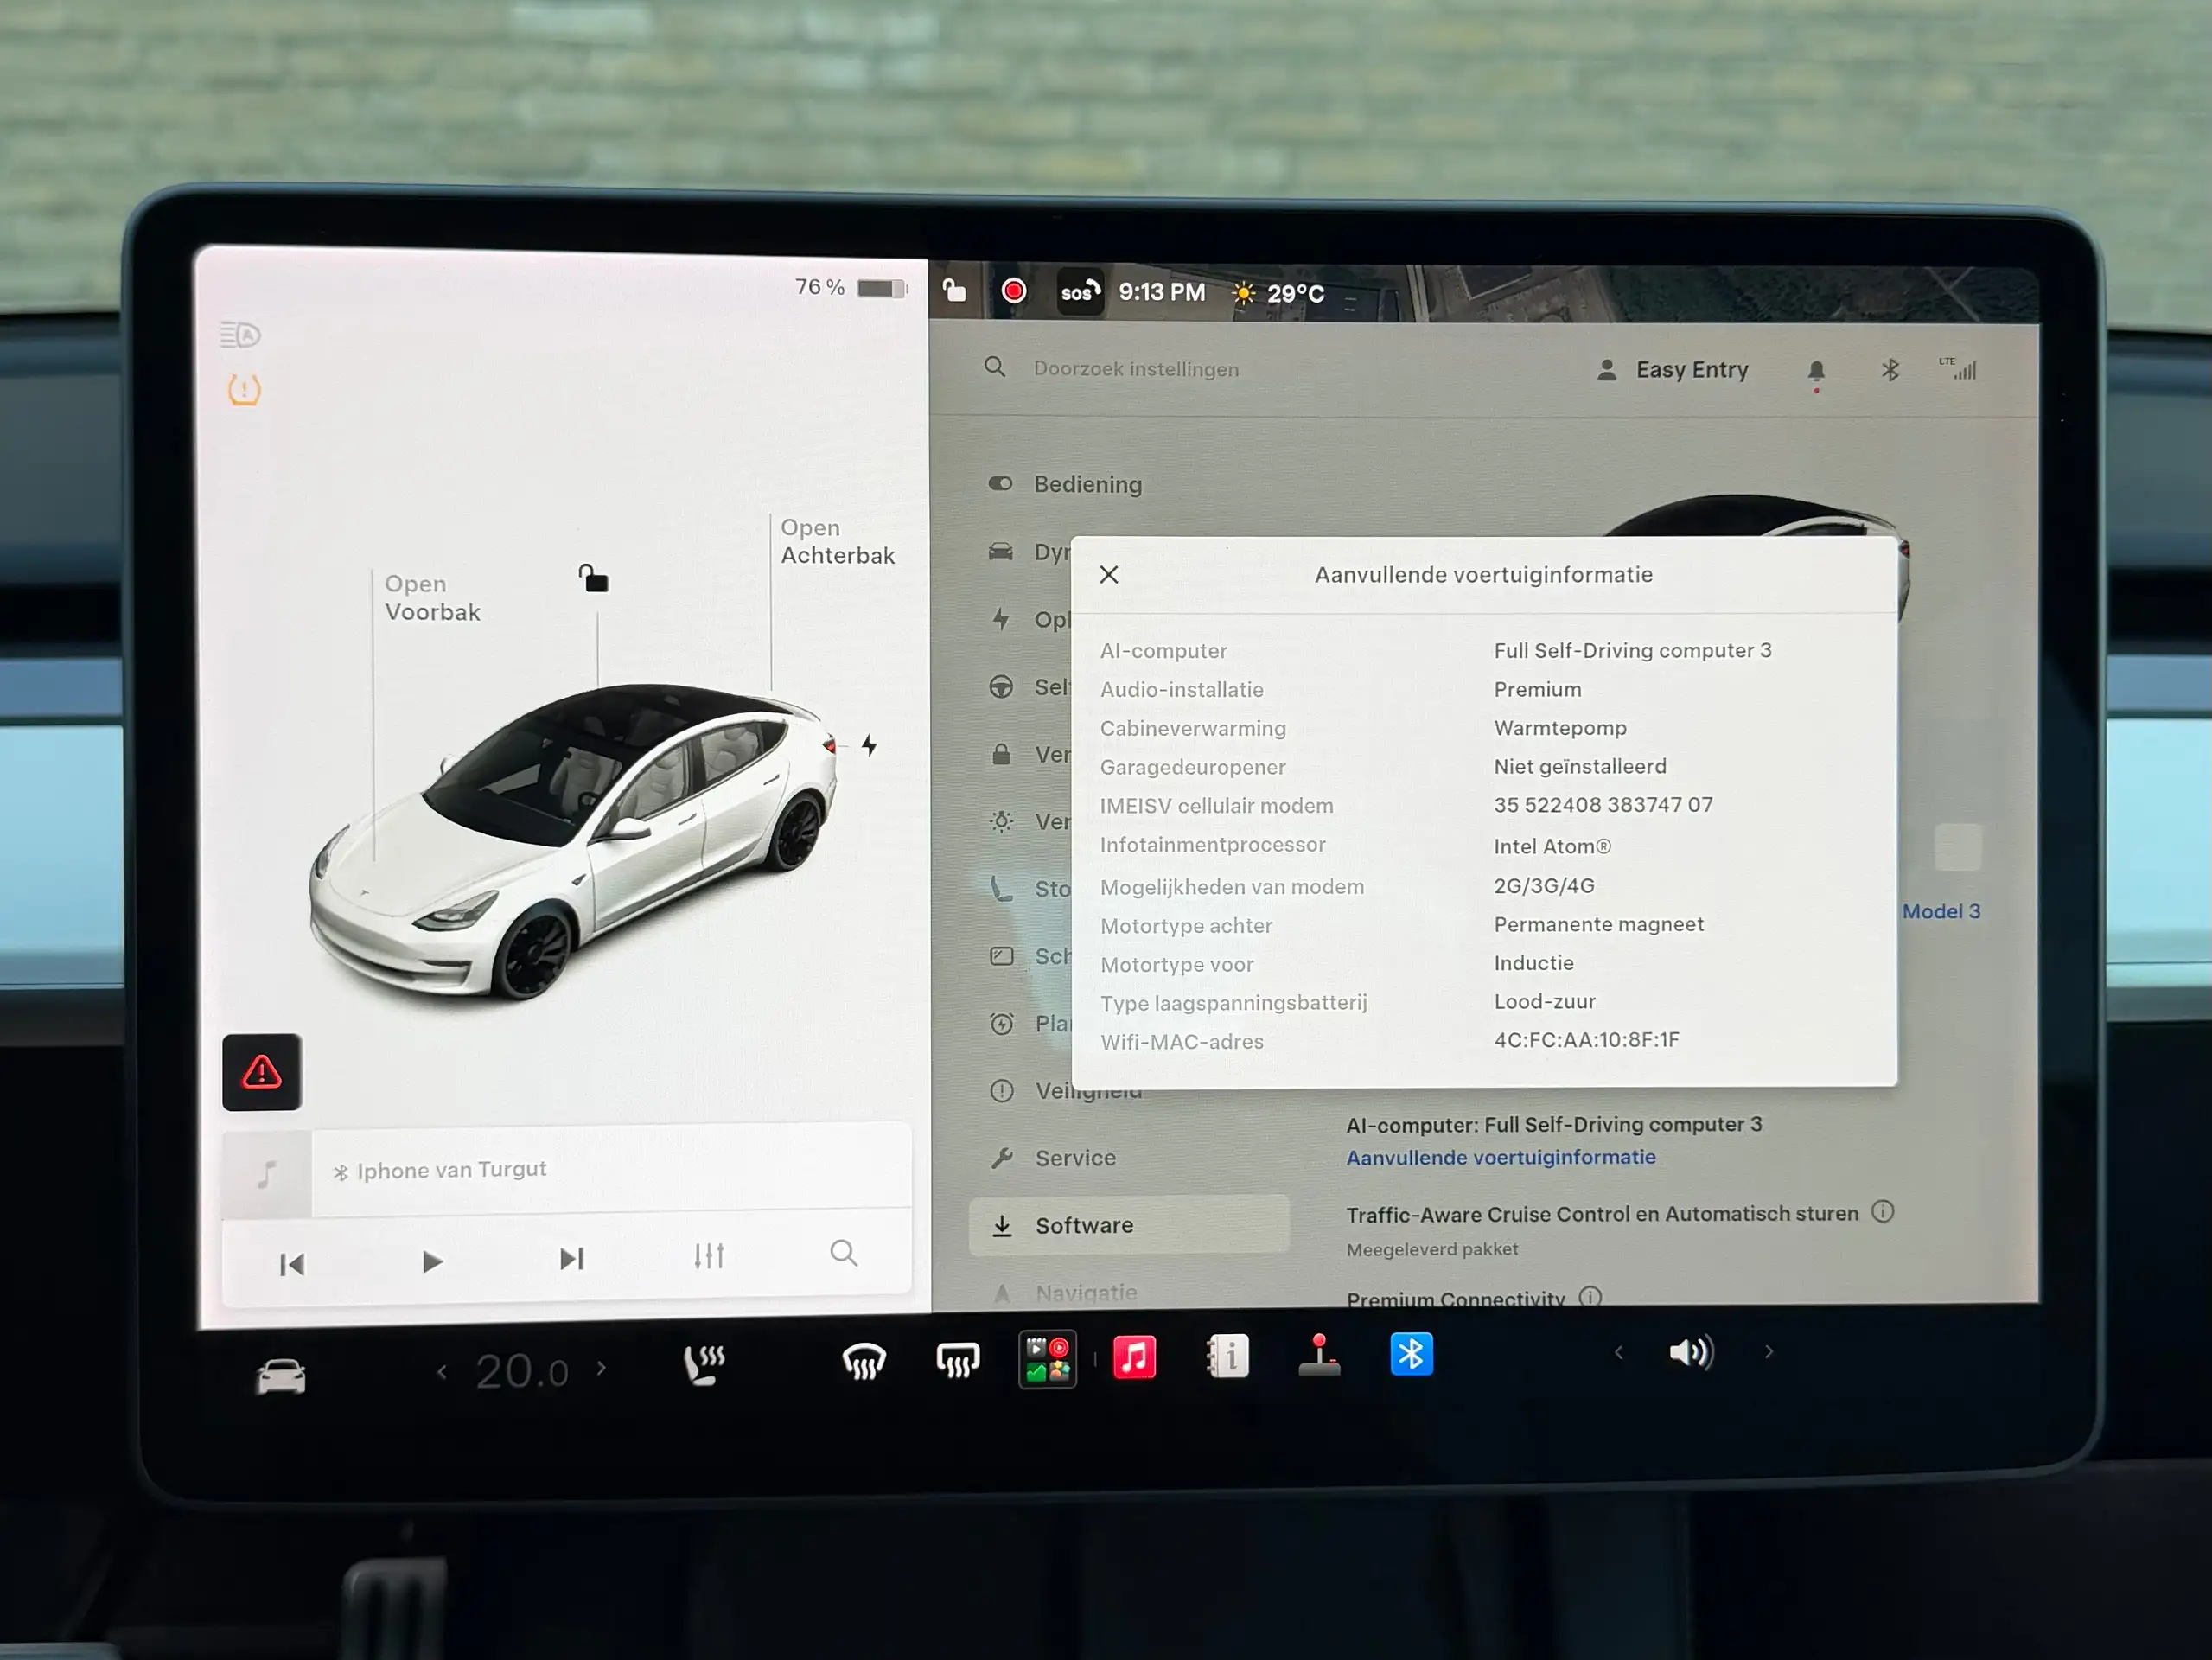
Task: Toggle rear window defrost
Action: point(957,1360)
